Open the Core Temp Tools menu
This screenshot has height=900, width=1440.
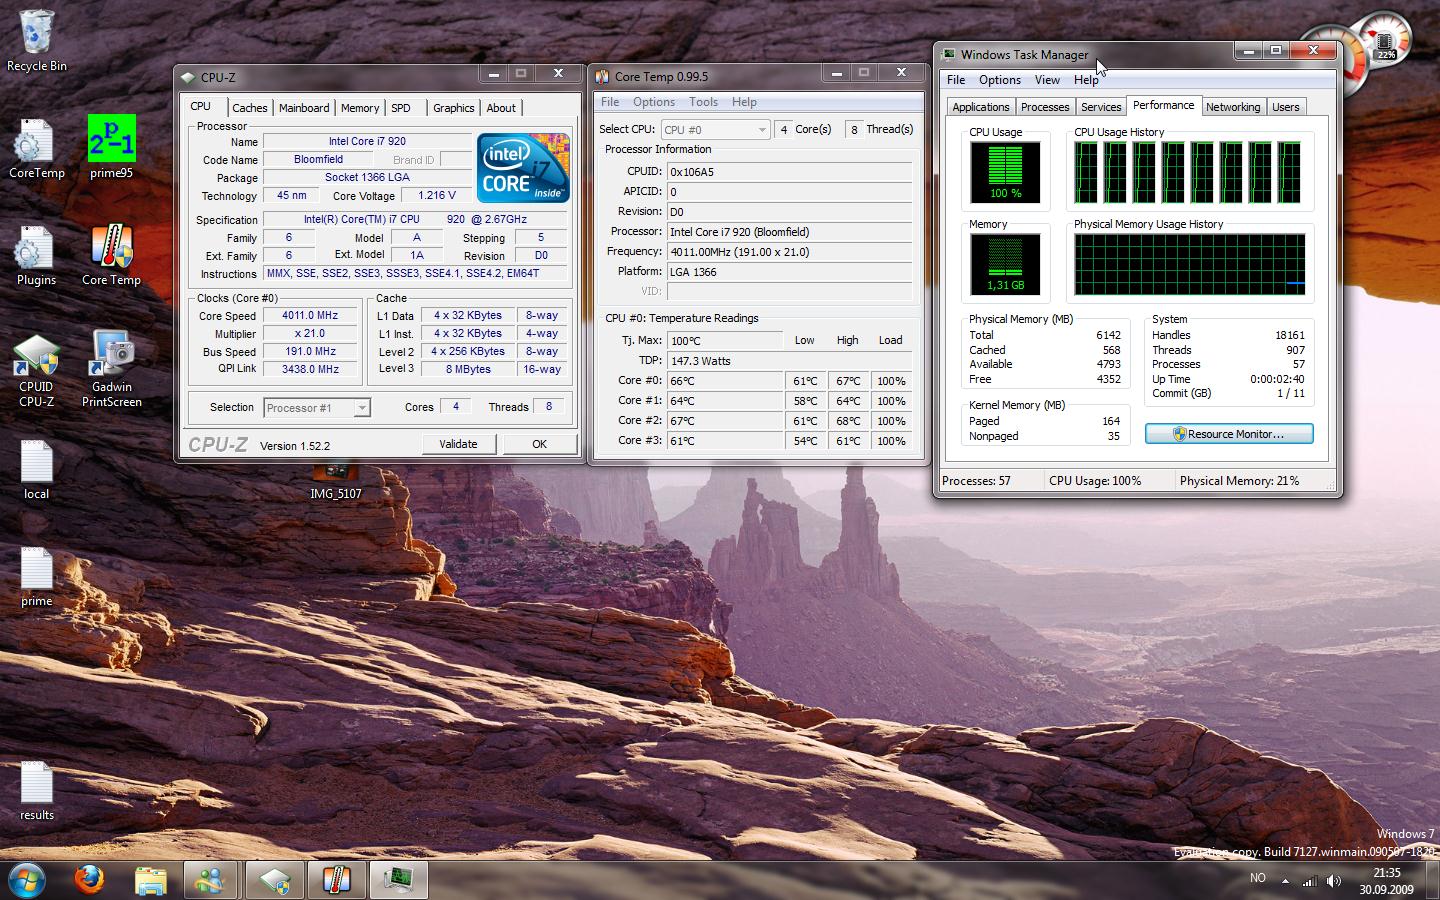[703, 102]
